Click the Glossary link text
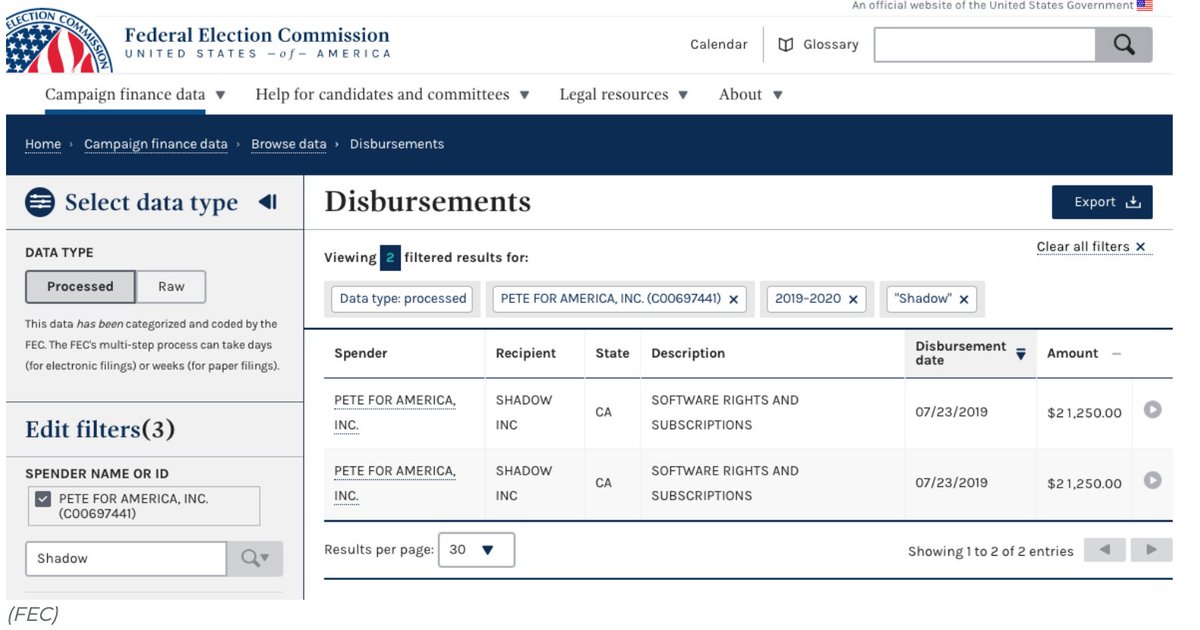The height and width of the screenshot is (630, 1200). tap(830, 45)
